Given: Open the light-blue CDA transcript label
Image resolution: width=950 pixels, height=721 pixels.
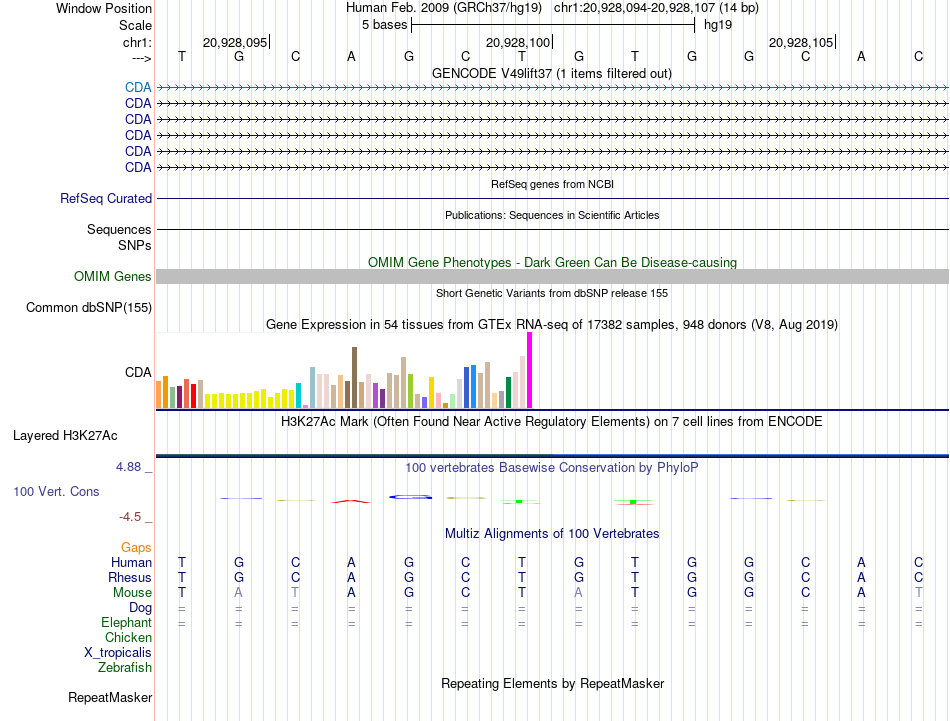Looking at the screenshot, I should coord(138,87).
